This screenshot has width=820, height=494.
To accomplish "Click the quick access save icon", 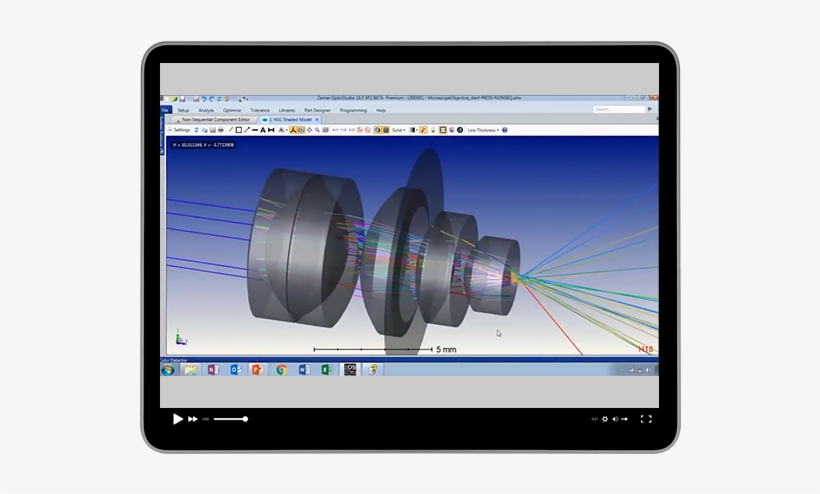I will coord(182,99).
